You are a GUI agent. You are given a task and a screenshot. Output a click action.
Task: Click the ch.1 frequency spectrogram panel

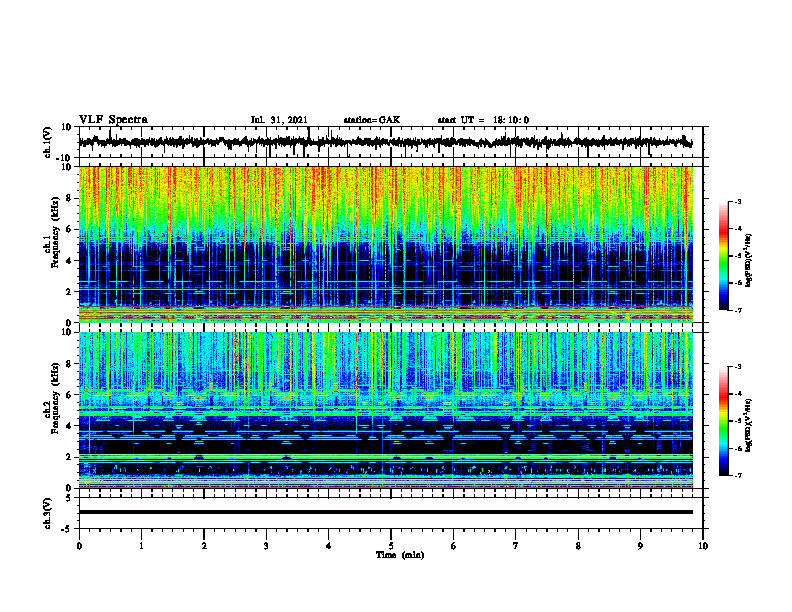pyautogui.click(x=385, y=244)
